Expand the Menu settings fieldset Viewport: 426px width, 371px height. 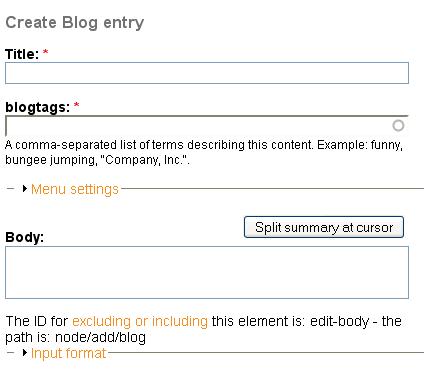[75, 189]
